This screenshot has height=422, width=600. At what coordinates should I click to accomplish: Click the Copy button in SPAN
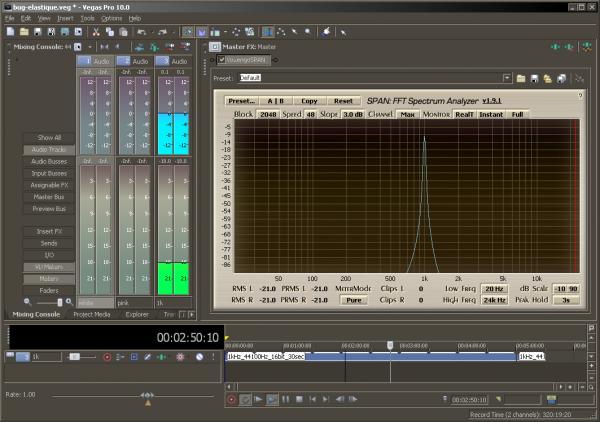(309, 101)
